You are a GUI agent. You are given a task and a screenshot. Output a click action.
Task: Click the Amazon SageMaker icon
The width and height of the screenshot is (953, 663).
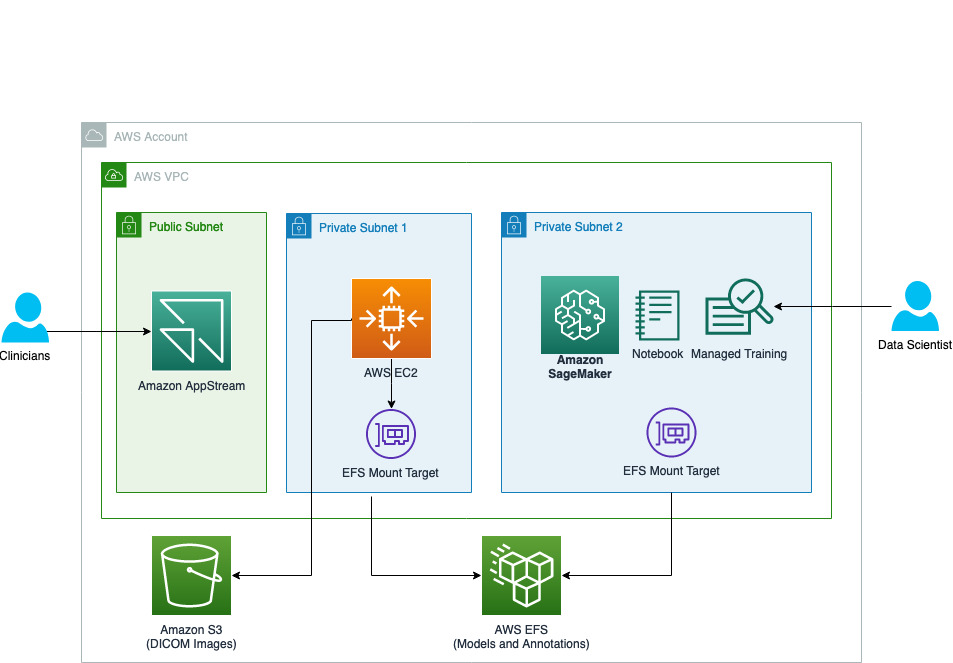tap(580, 315)
